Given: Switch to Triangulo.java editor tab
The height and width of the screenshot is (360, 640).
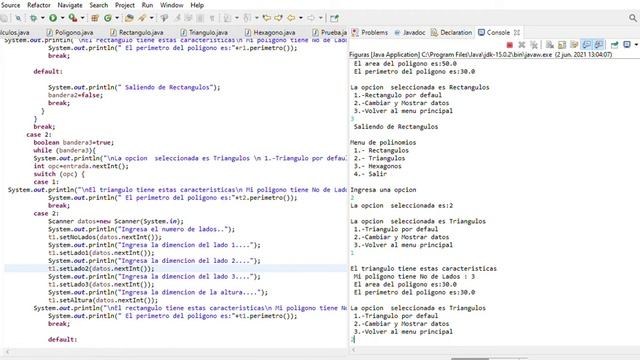Looking at the screenshot, I should tap(204, 32).
